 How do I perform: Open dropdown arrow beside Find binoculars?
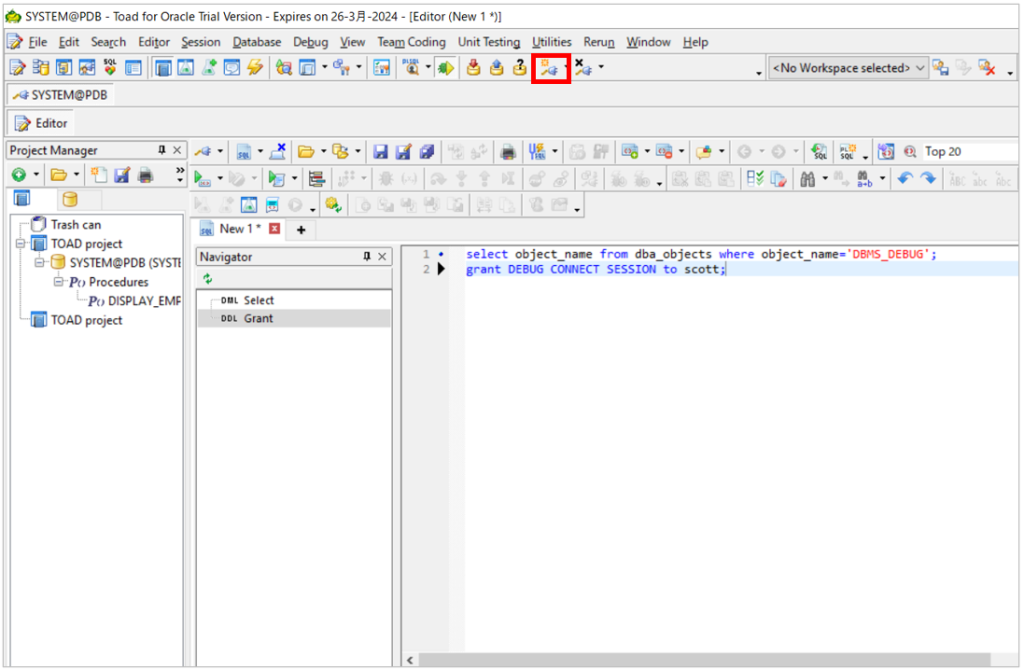pyautogui.click(x=825, y=178)
